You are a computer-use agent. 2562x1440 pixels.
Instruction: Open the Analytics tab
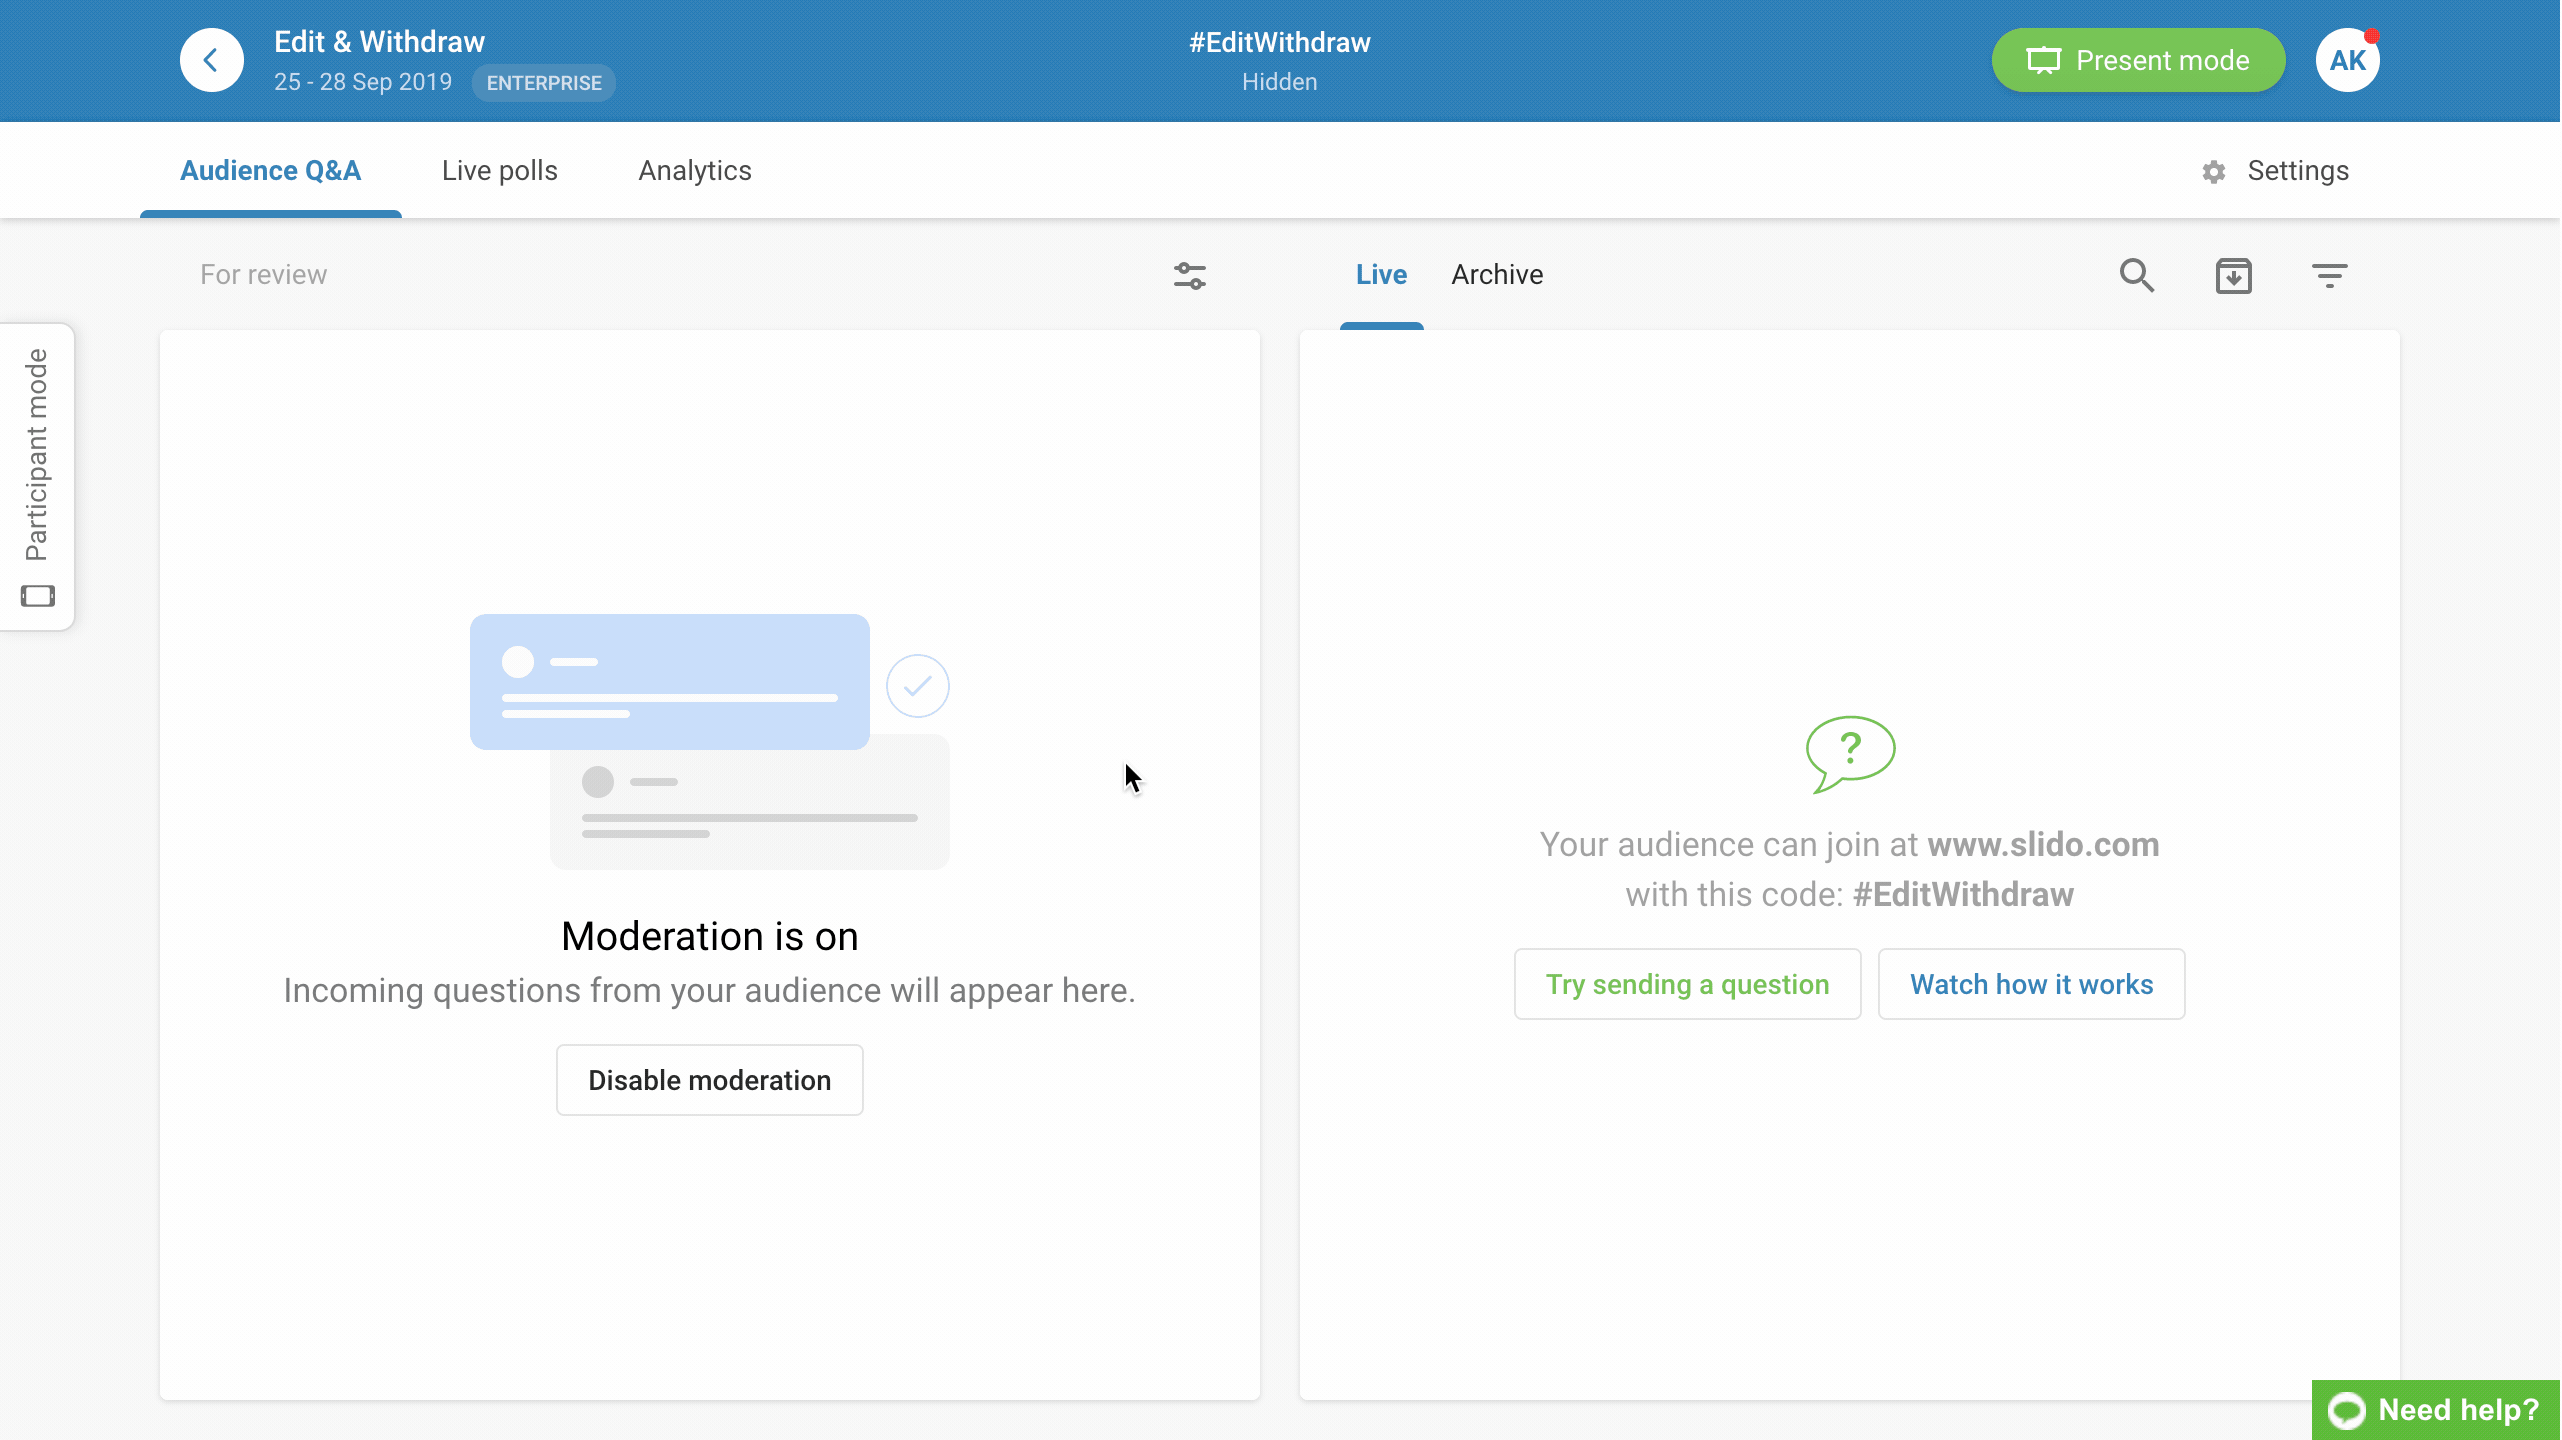point(695,171)
